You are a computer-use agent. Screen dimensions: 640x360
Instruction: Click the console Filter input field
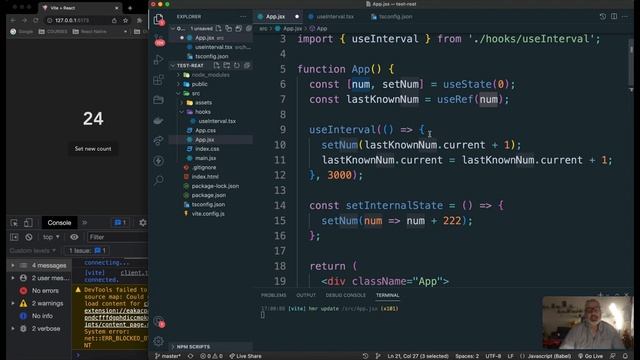117,237
